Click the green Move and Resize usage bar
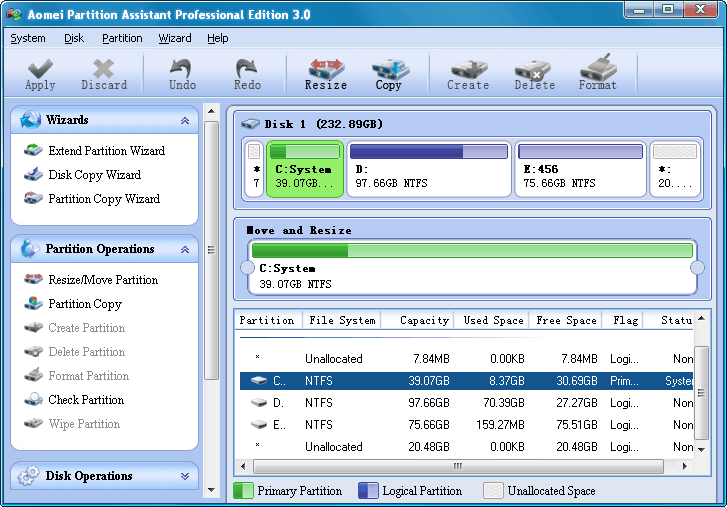 472,250
